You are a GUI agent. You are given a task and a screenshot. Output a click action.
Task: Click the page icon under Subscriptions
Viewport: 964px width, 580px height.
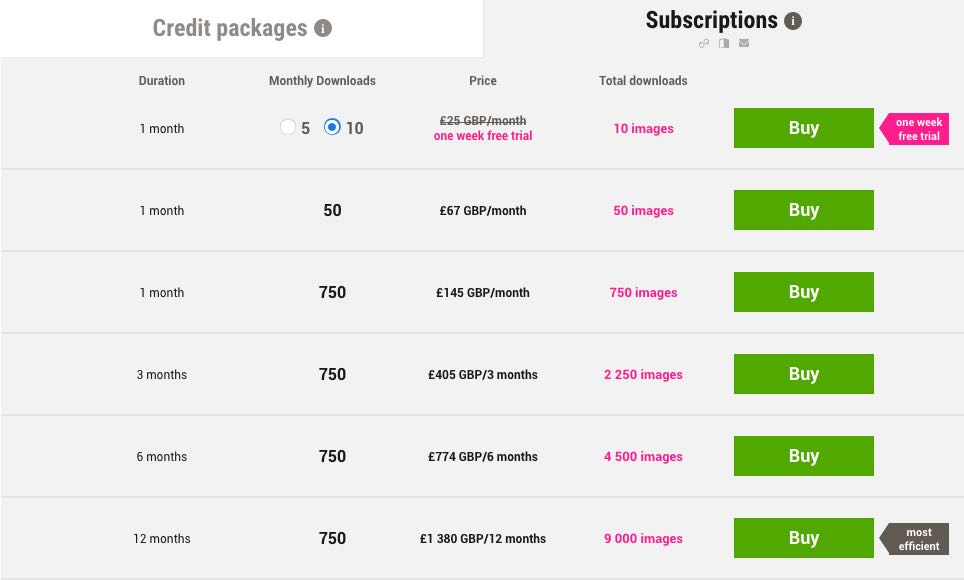724,44
